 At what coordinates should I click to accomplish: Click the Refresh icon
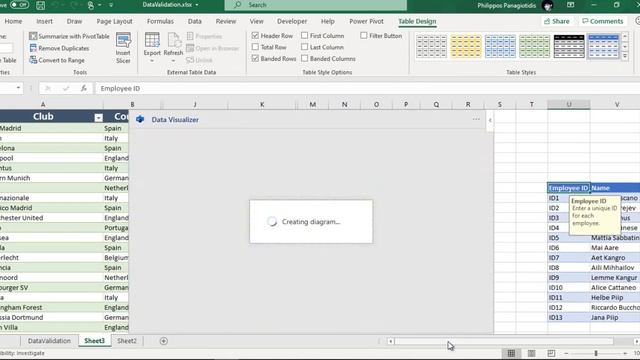(x=173, y=40)
